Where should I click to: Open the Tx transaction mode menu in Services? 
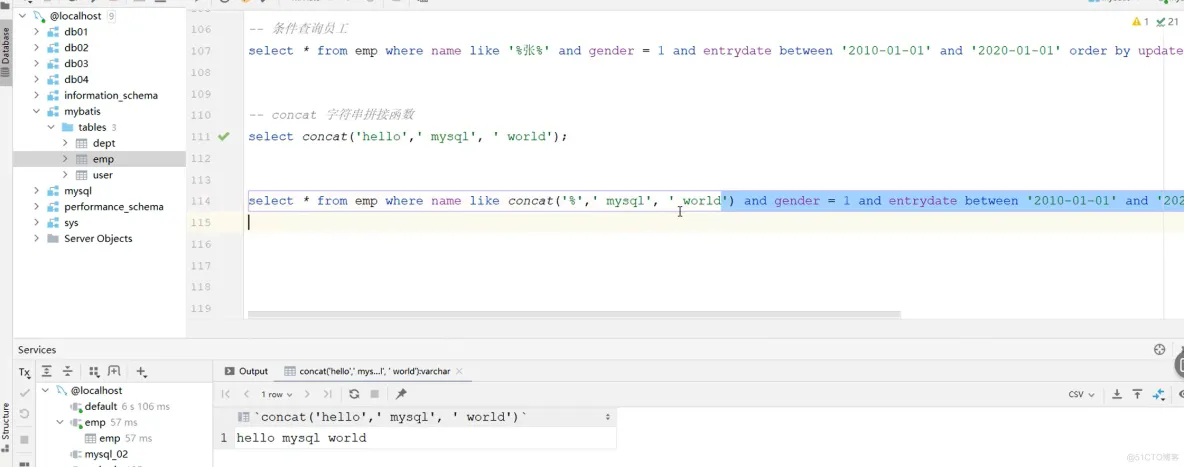click(x=25, y=372)
